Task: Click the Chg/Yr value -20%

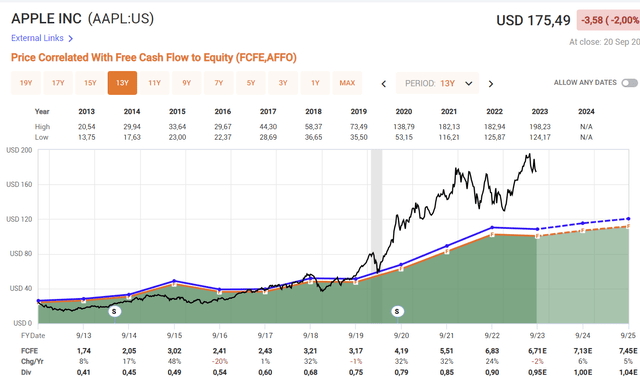Action: (x=220, y=362)
